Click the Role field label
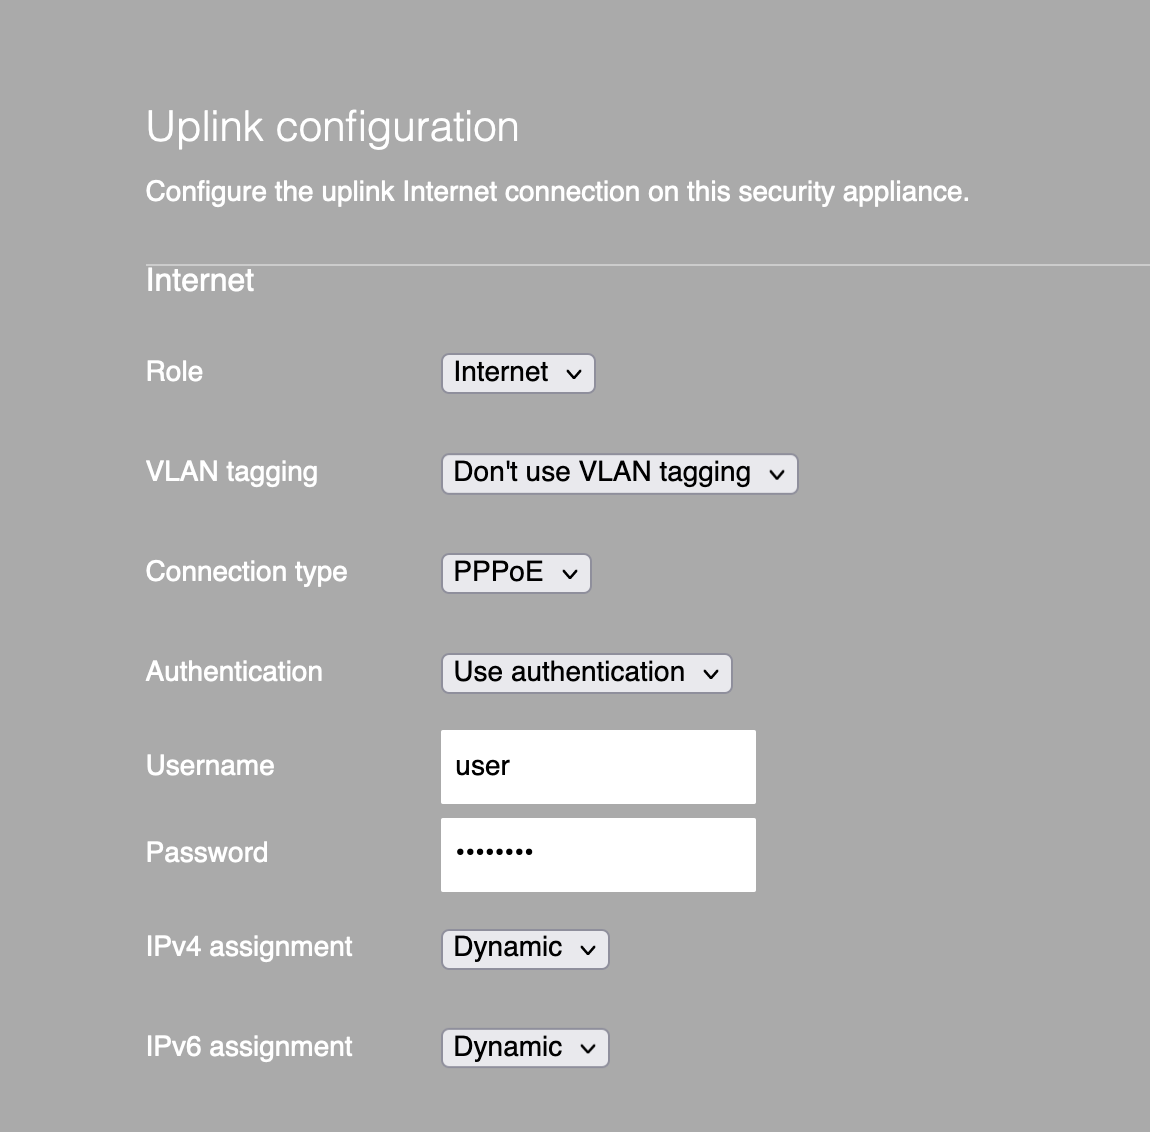1150x1132 pixels. pos(175,371)
